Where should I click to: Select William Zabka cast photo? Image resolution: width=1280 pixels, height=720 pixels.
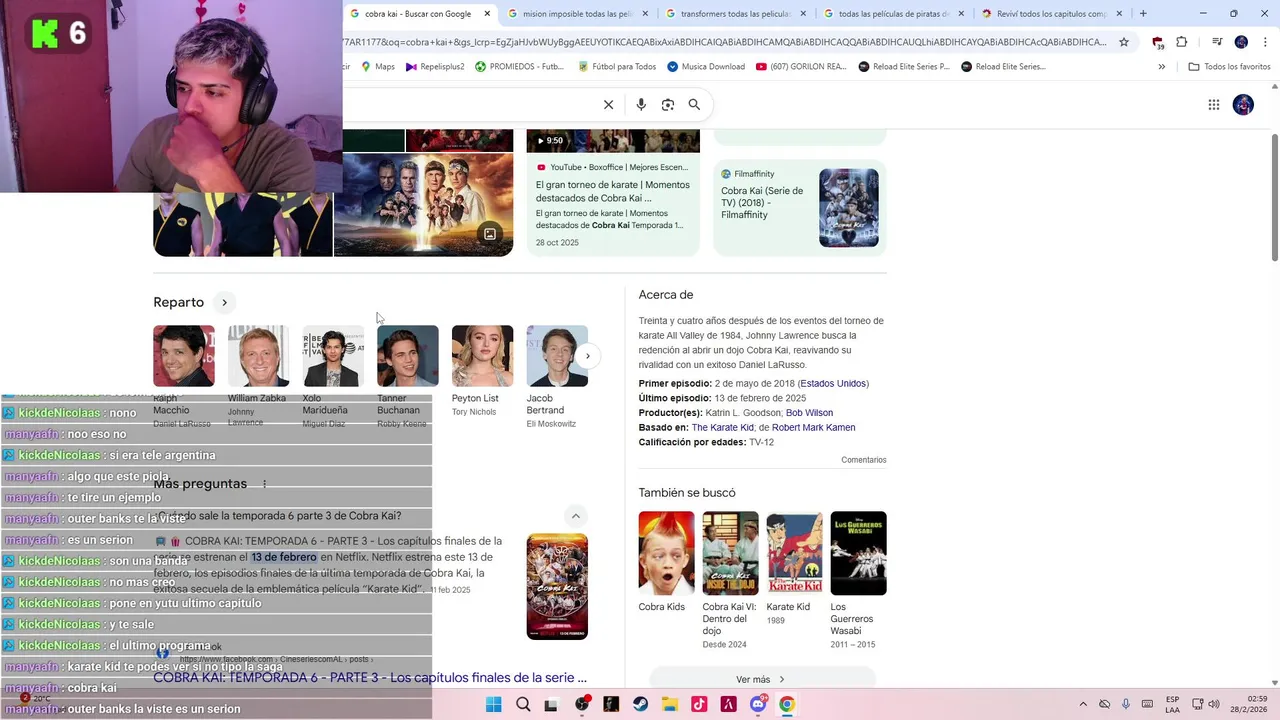(x=258, y=356)
